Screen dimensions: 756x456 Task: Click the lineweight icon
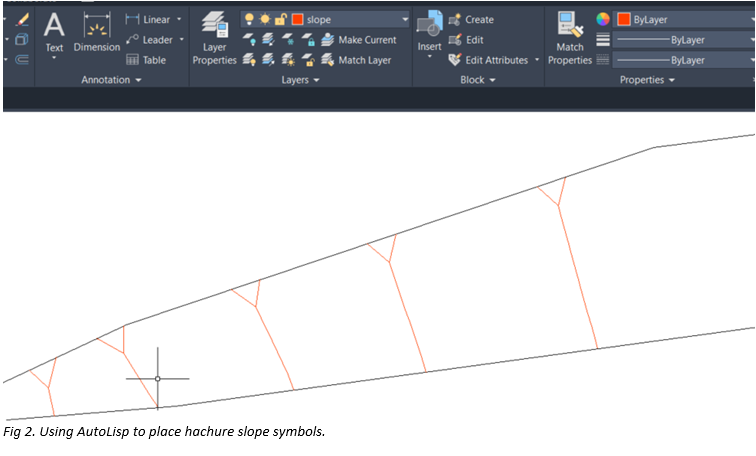pos(603,40)
